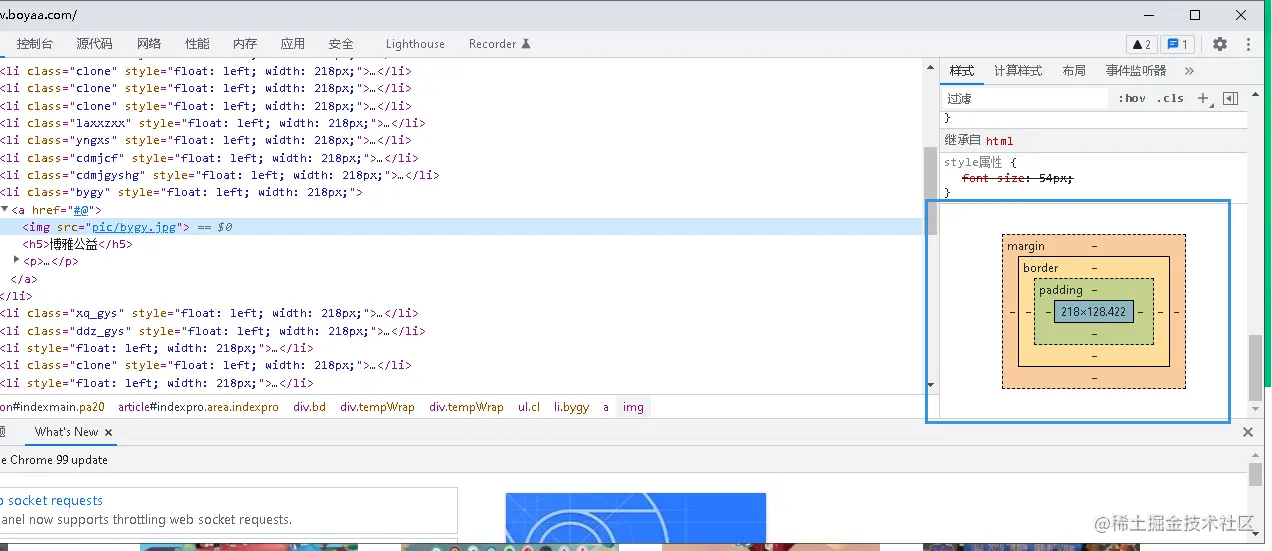Image resolution: width=1272 pixels, height=551 pixels.
Task: Show more style pane tabs chevron
Action: (1189, 71)
